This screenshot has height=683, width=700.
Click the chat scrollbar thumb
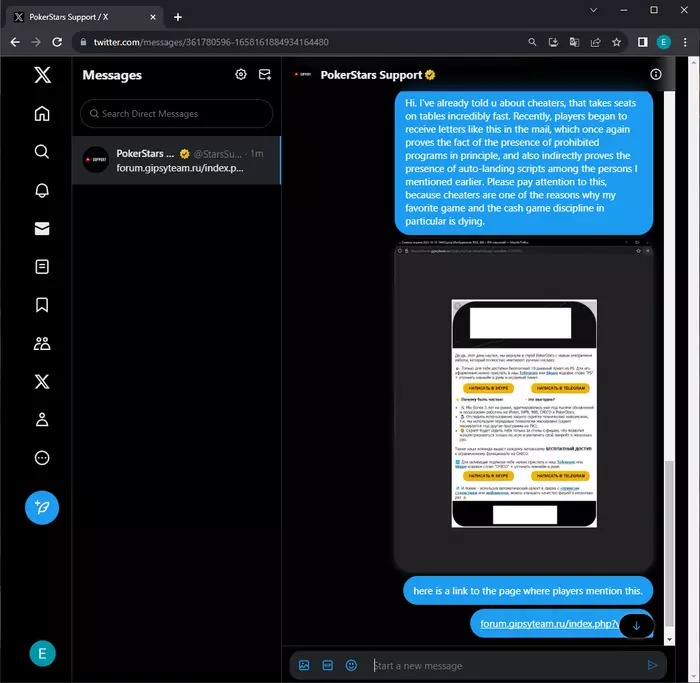669,543
